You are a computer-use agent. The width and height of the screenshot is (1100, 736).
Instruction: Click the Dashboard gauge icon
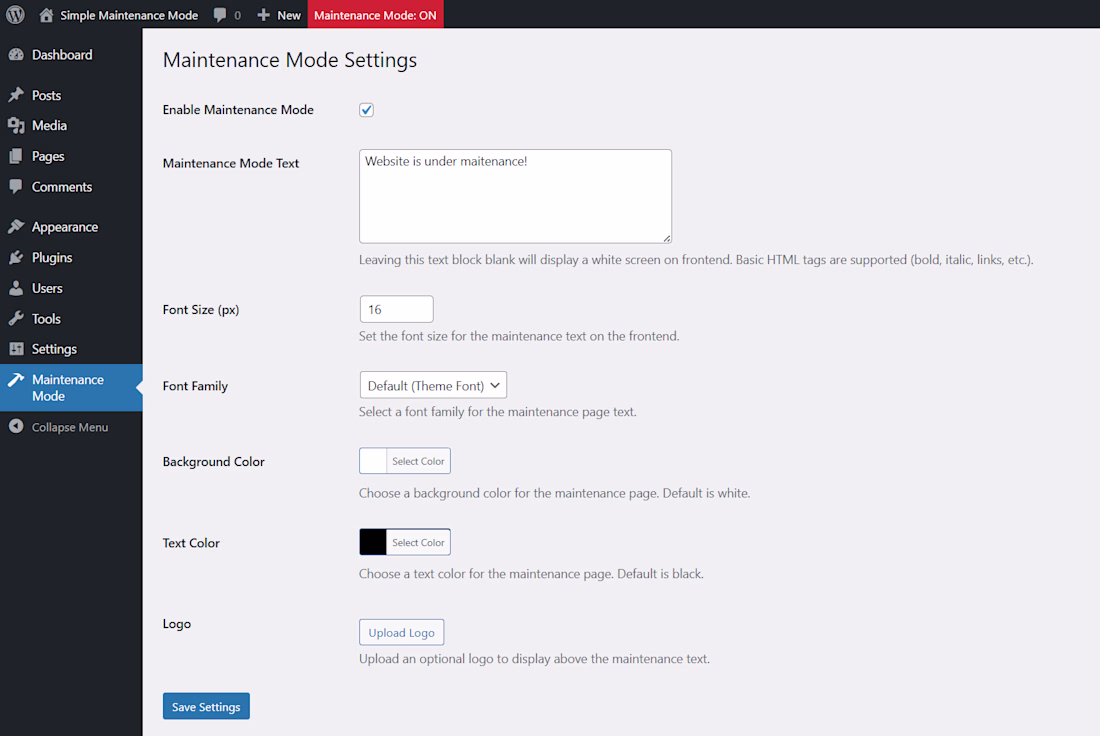tap(16, 55)
